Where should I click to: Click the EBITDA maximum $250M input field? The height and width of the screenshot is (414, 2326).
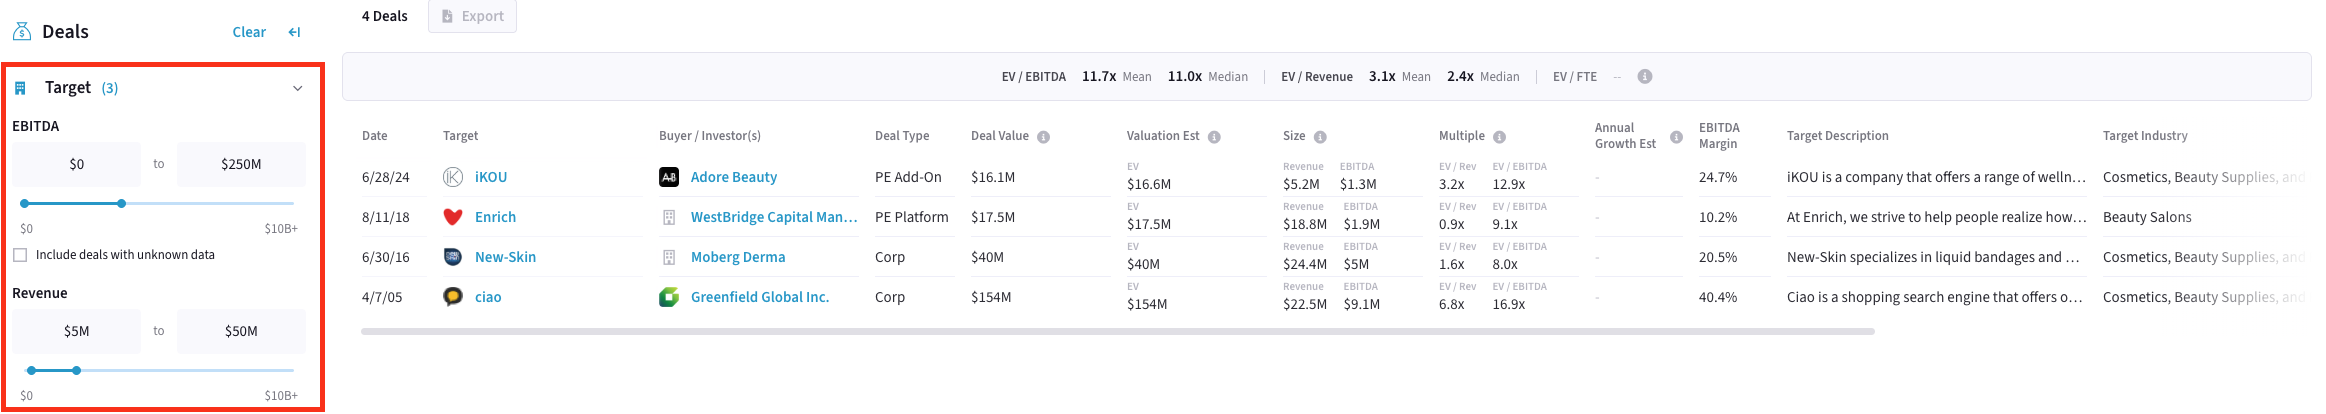click(x=241, y=164)
